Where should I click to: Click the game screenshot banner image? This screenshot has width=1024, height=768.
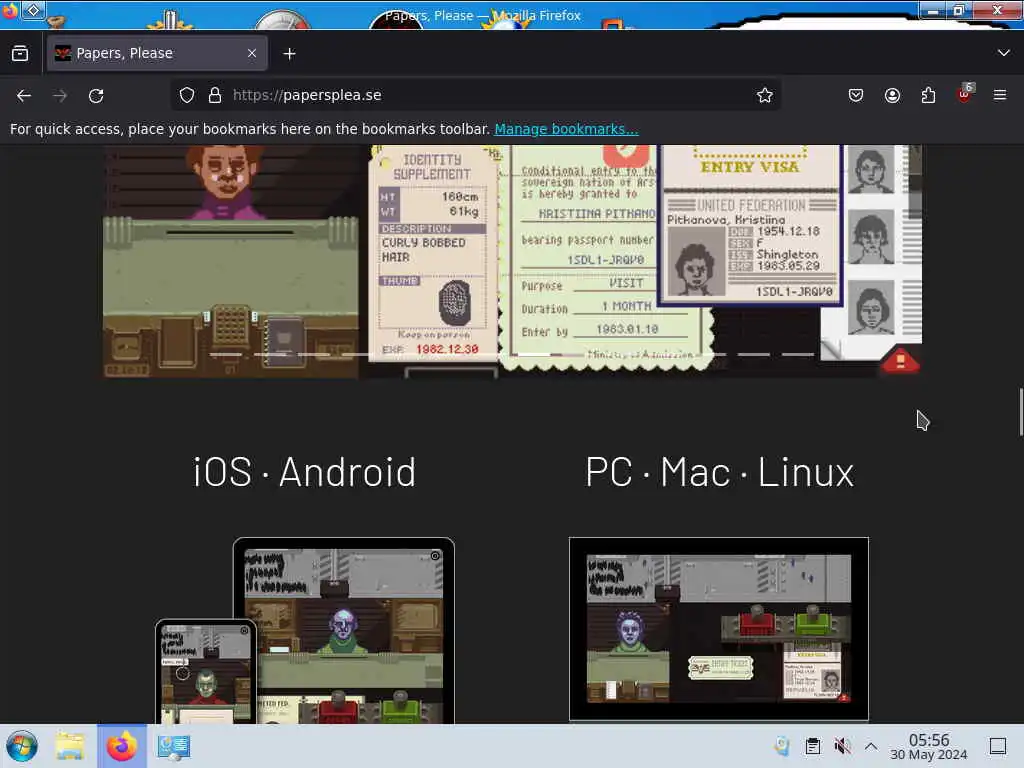[512, 261]
